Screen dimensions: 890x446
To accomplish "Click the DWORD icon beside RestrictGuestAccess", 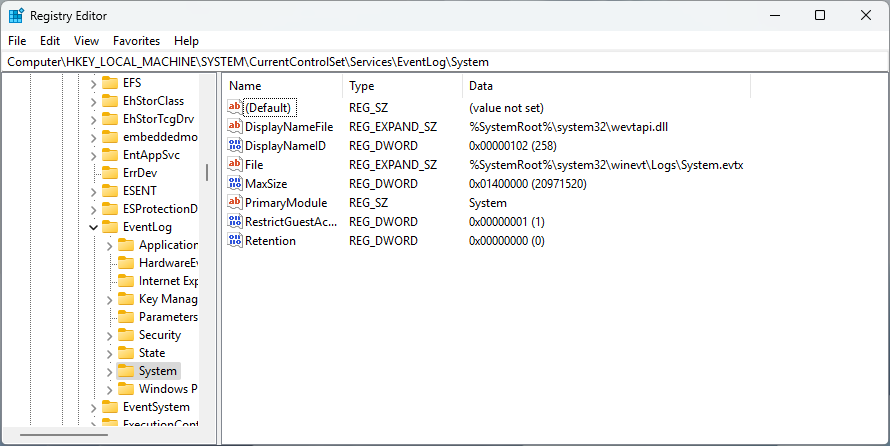I will (234, 221).
